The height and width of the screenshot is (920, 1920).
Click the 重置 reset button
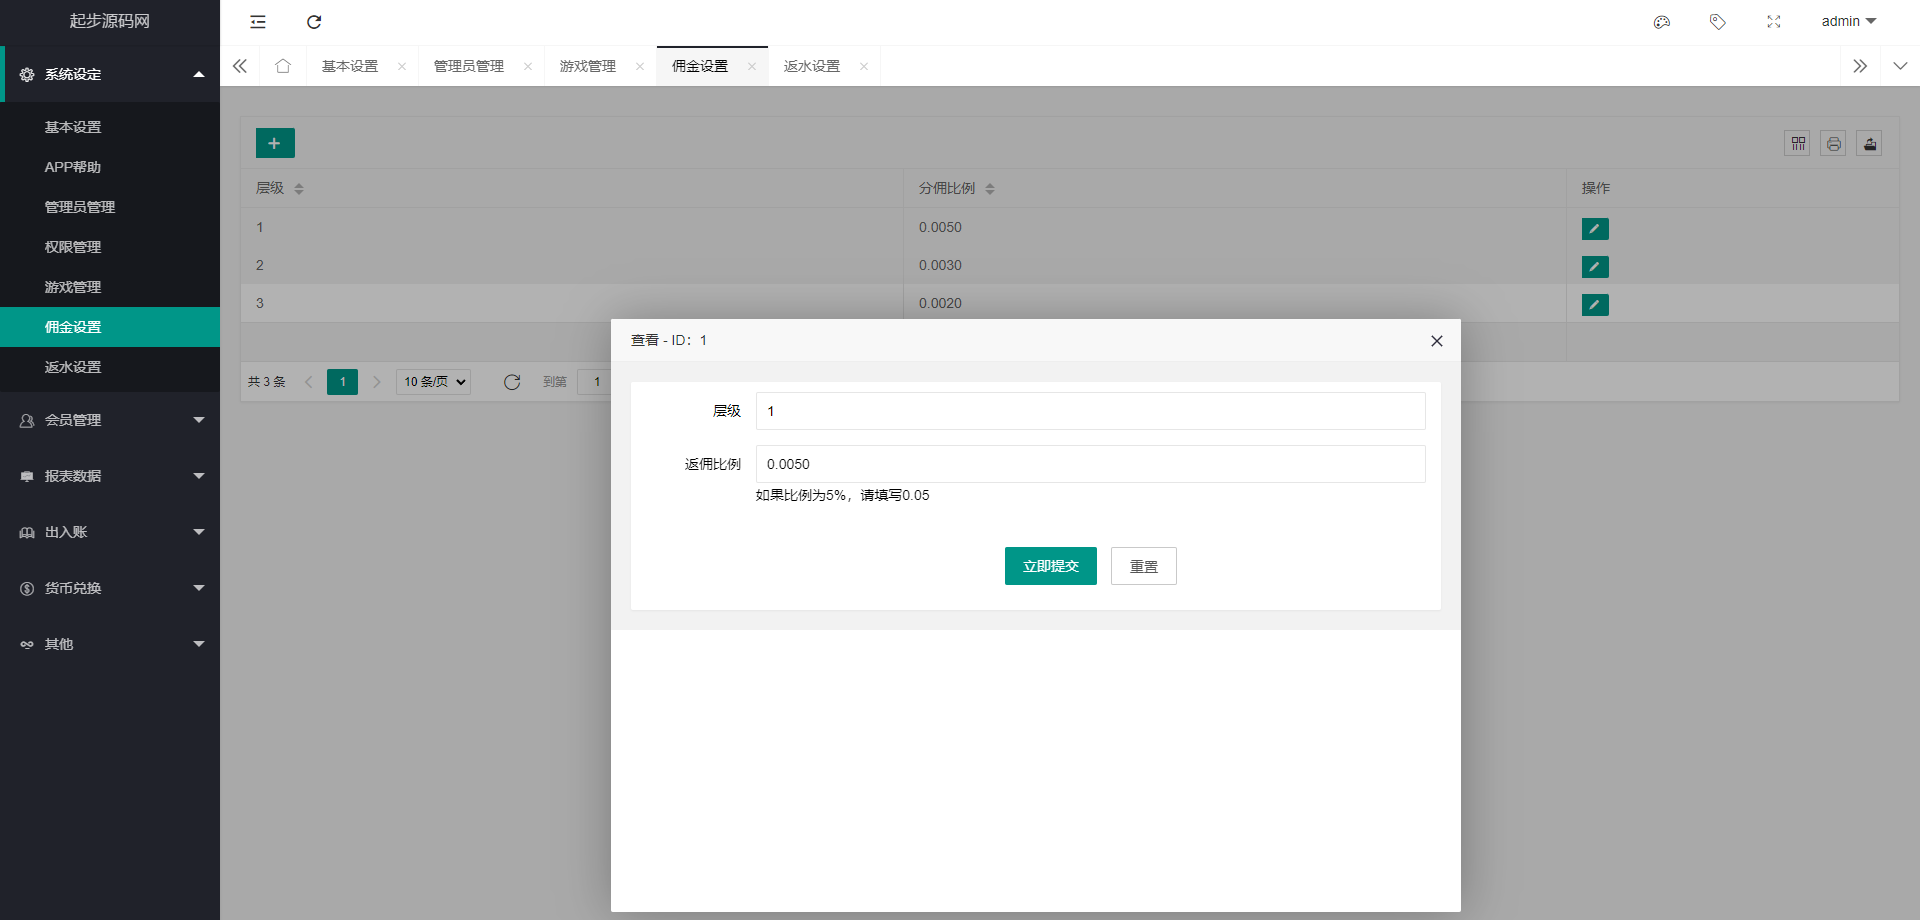(x=1143, y=566)
